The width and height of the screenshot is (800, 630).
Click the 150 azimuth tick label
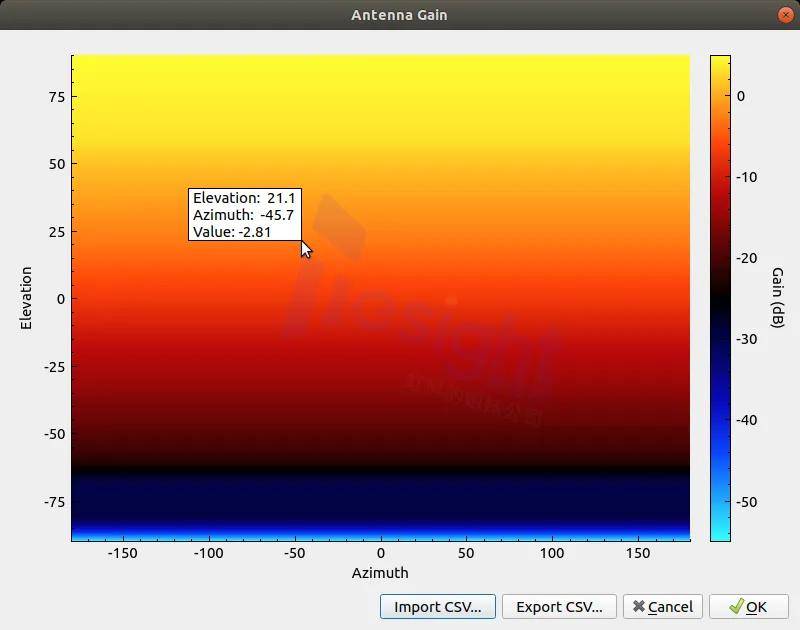pos(638,553)
